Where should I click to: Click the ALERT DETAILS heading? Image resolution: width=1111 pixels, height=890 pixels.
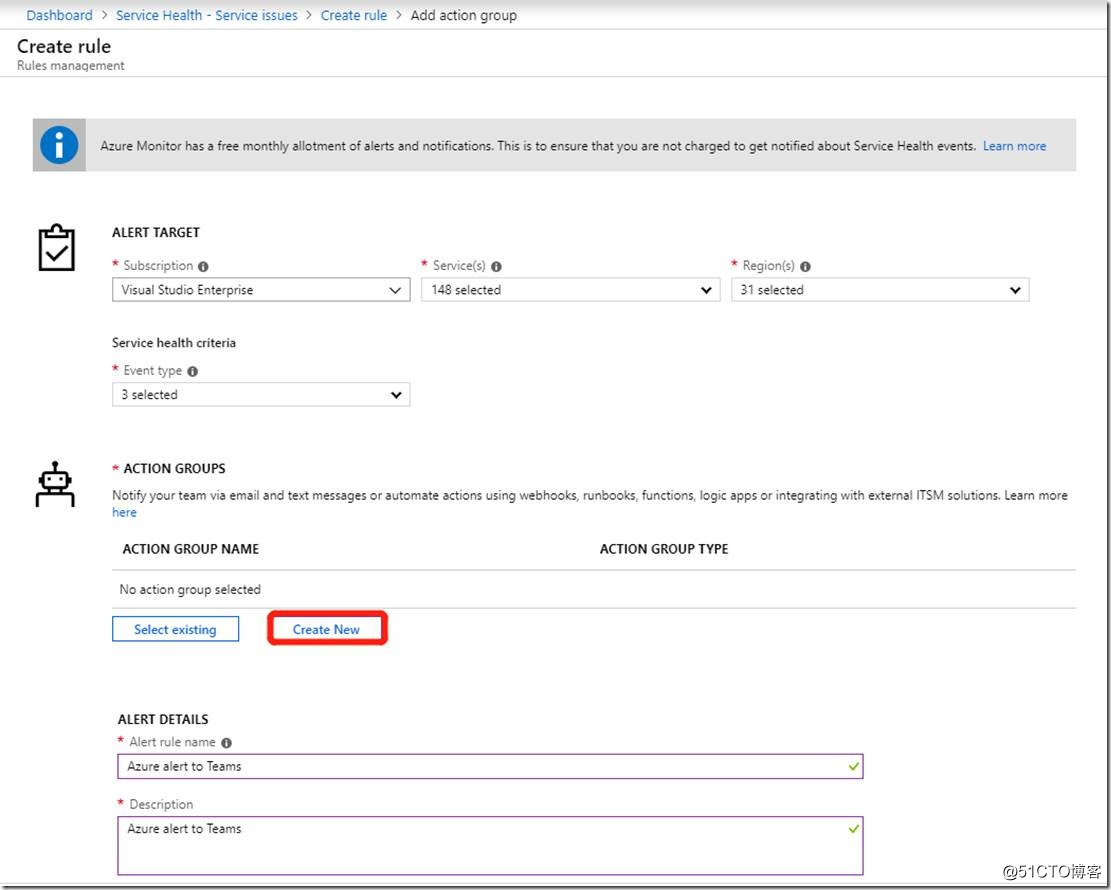pos(163,720)
